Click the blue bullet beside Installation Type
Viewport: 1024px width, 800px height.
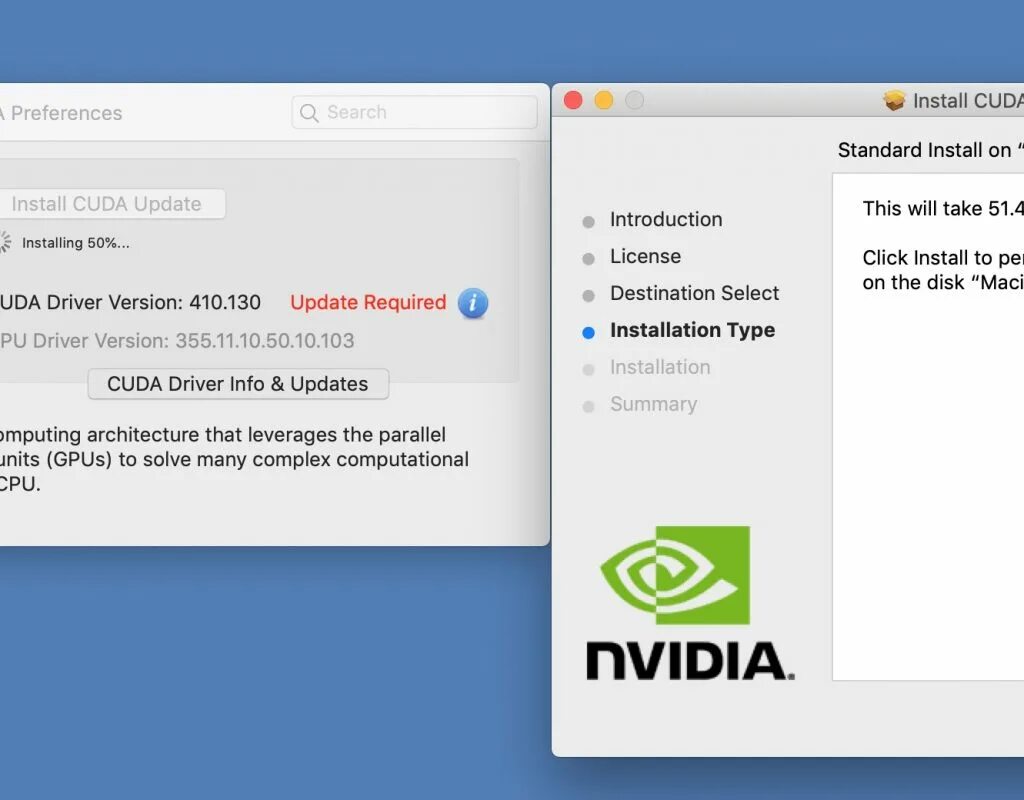click(588, 332)
